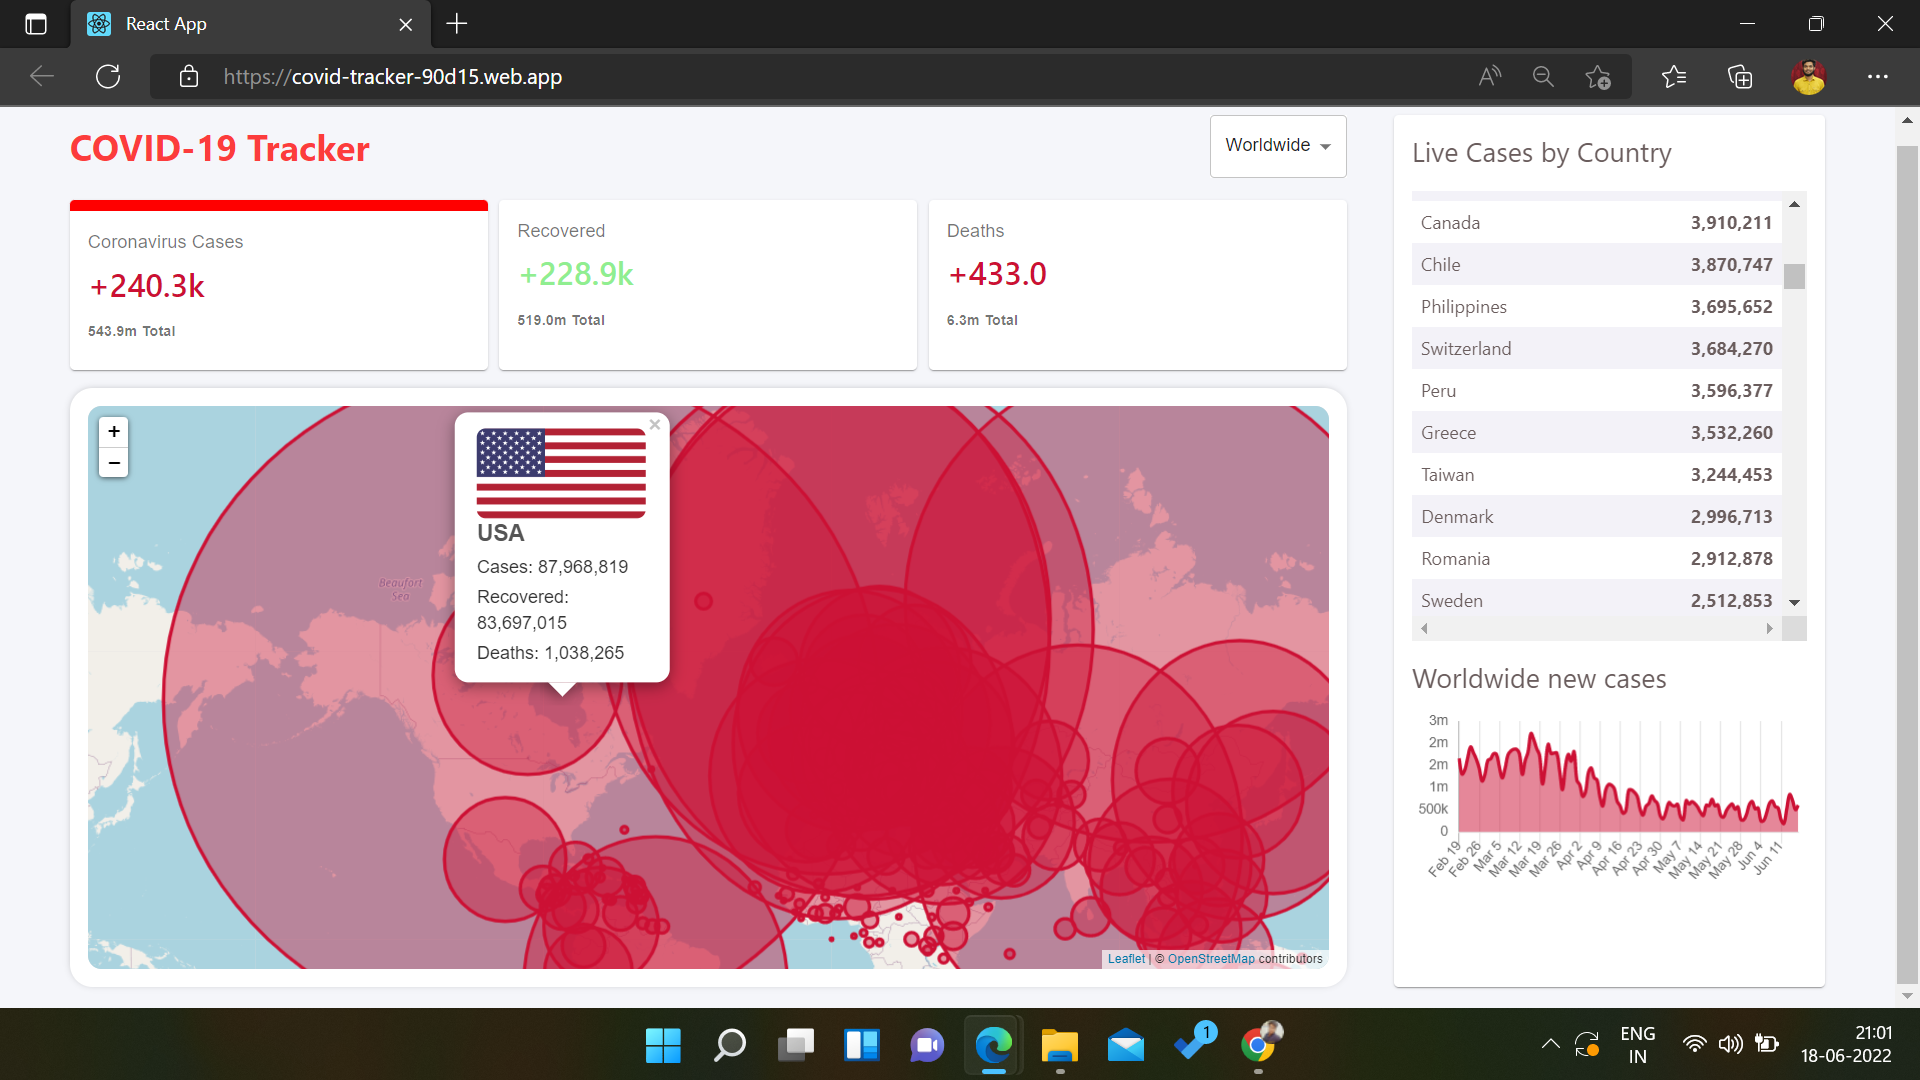
Task: Show hidden system tray icons
Action: tap(1550, 1044)
